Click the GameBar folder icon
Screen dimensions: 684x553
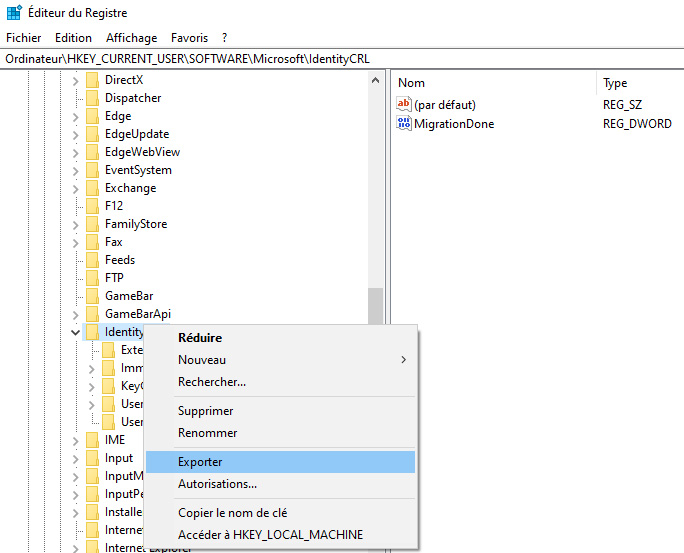click(92, 296)
